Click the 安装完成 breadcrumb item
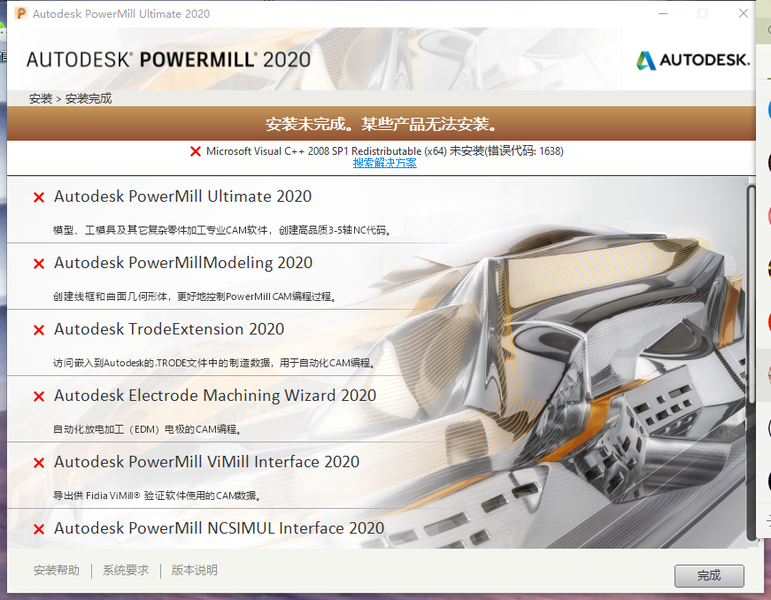Image resolution: width=771 pixels, height=600 pixels. point(89,99)
